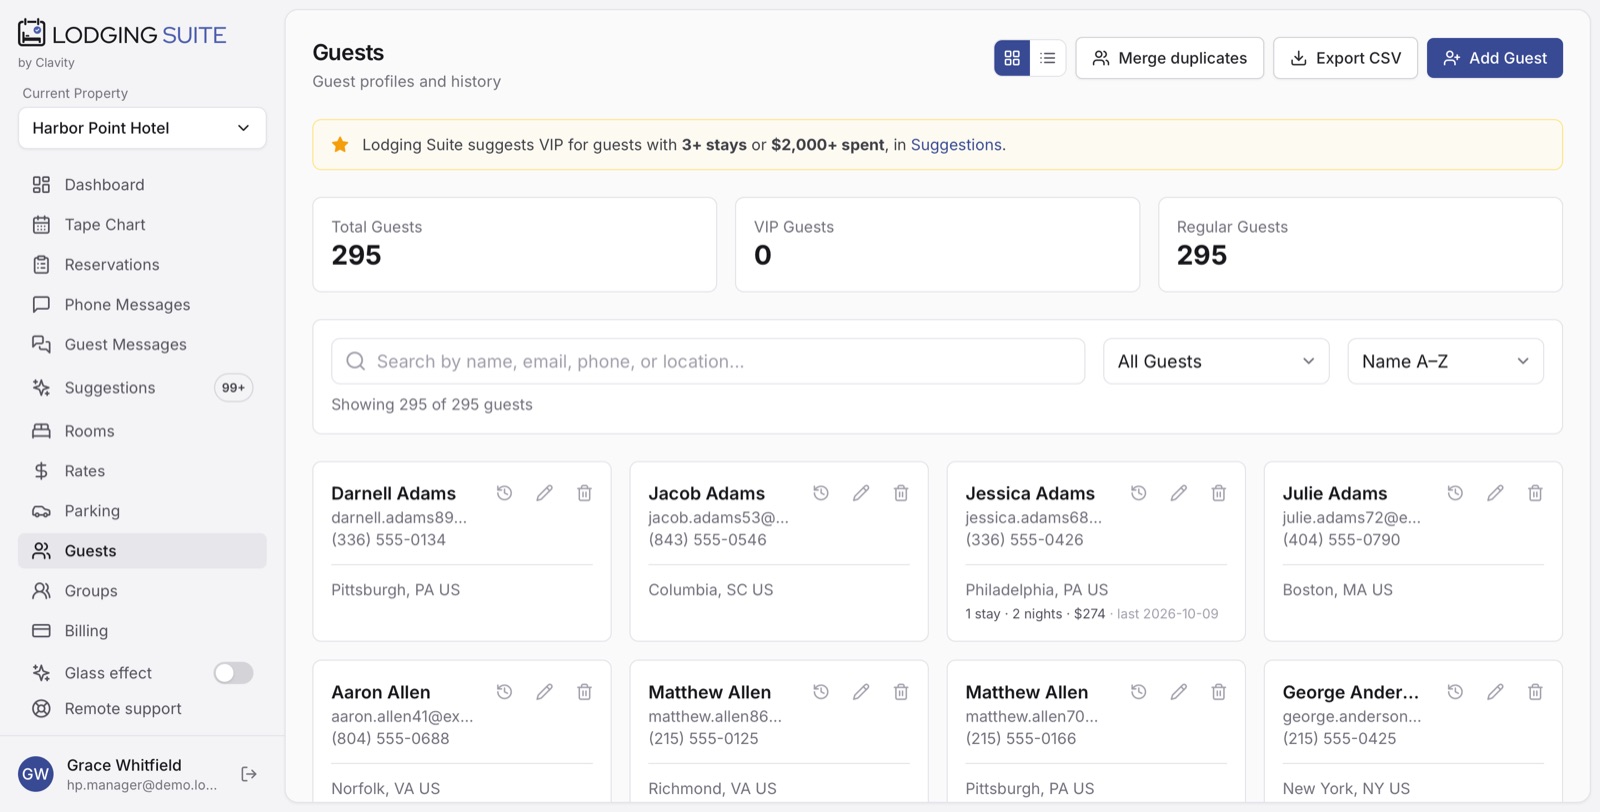Open Rates page
1600x812 pixels.
click(x=142, y=471)
